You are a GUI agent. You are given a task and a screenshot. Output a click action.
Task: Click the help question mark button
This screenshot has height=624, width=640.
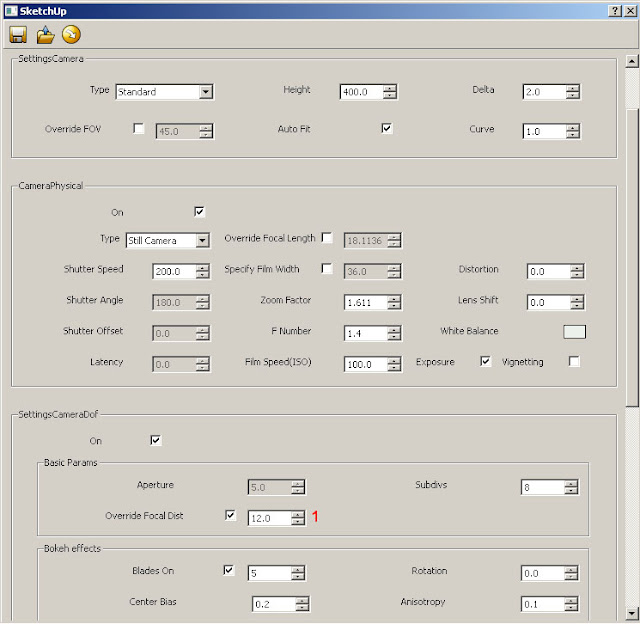615,11
